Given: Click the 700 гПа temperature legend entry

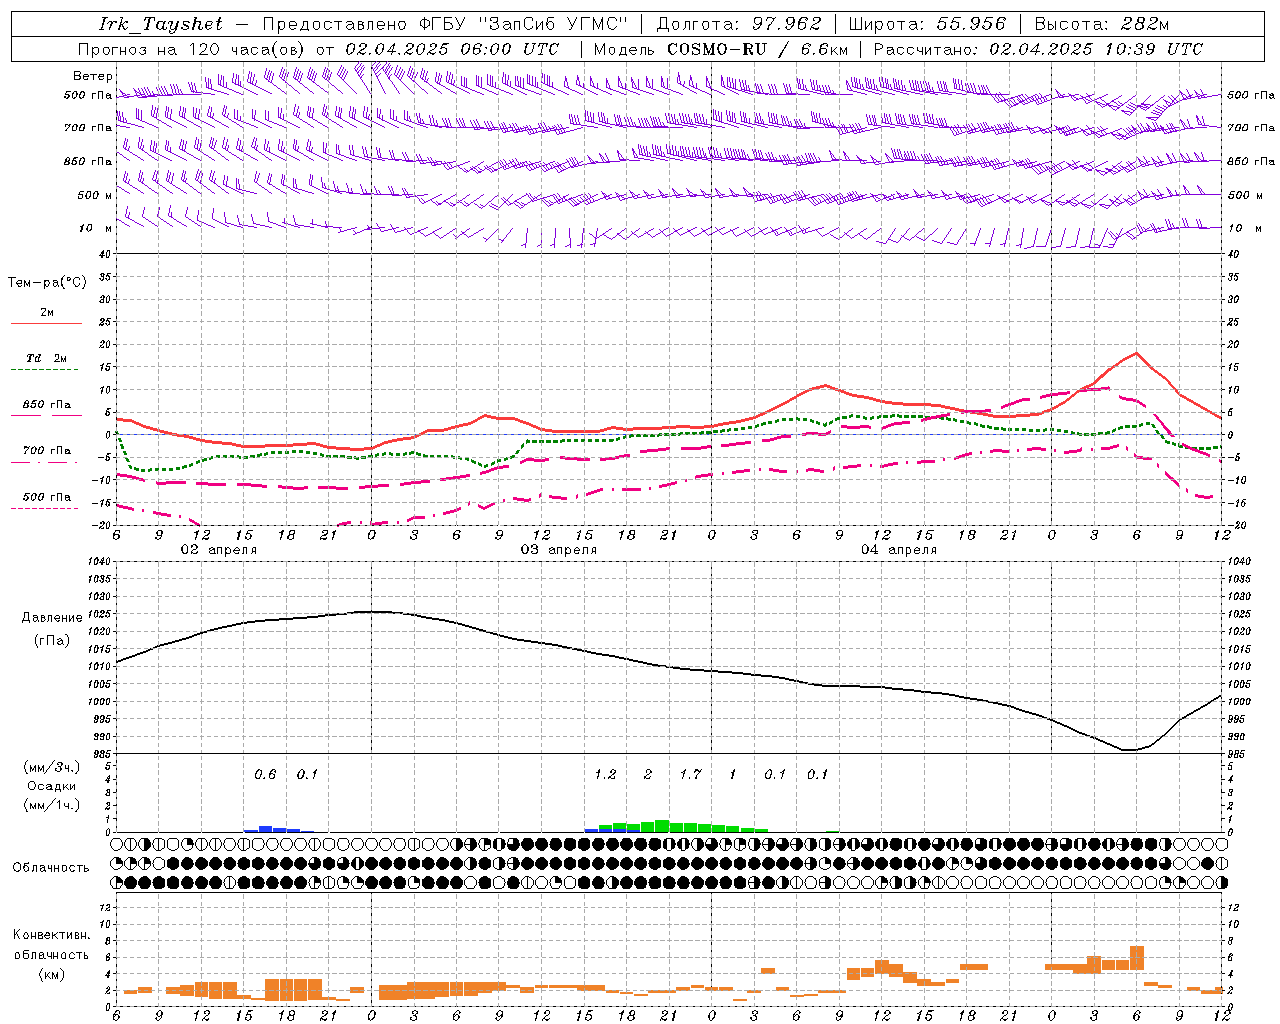Looking at the screenshot, I should [47, 451].
